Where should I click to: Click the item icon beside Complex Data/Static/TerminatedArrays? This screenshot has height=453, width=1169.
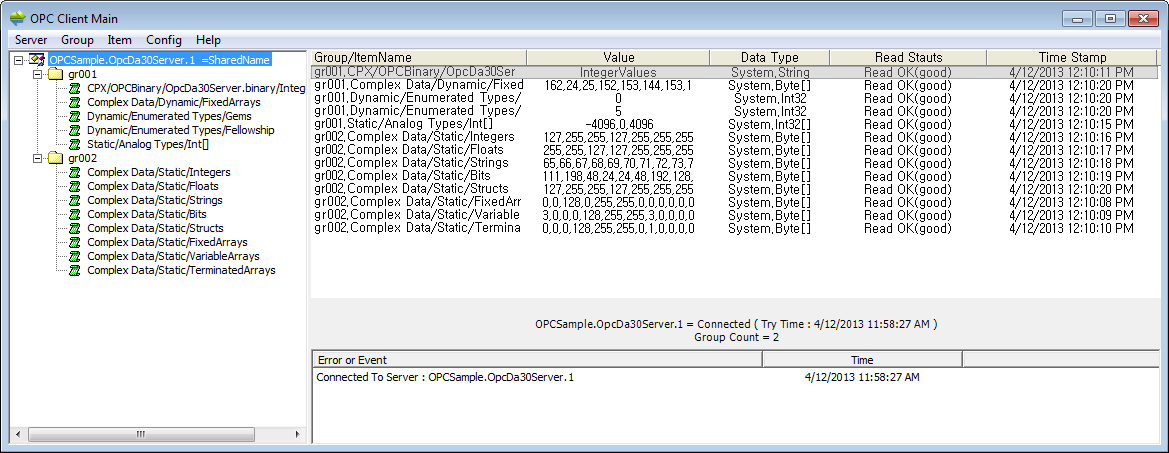pos(76,271)
